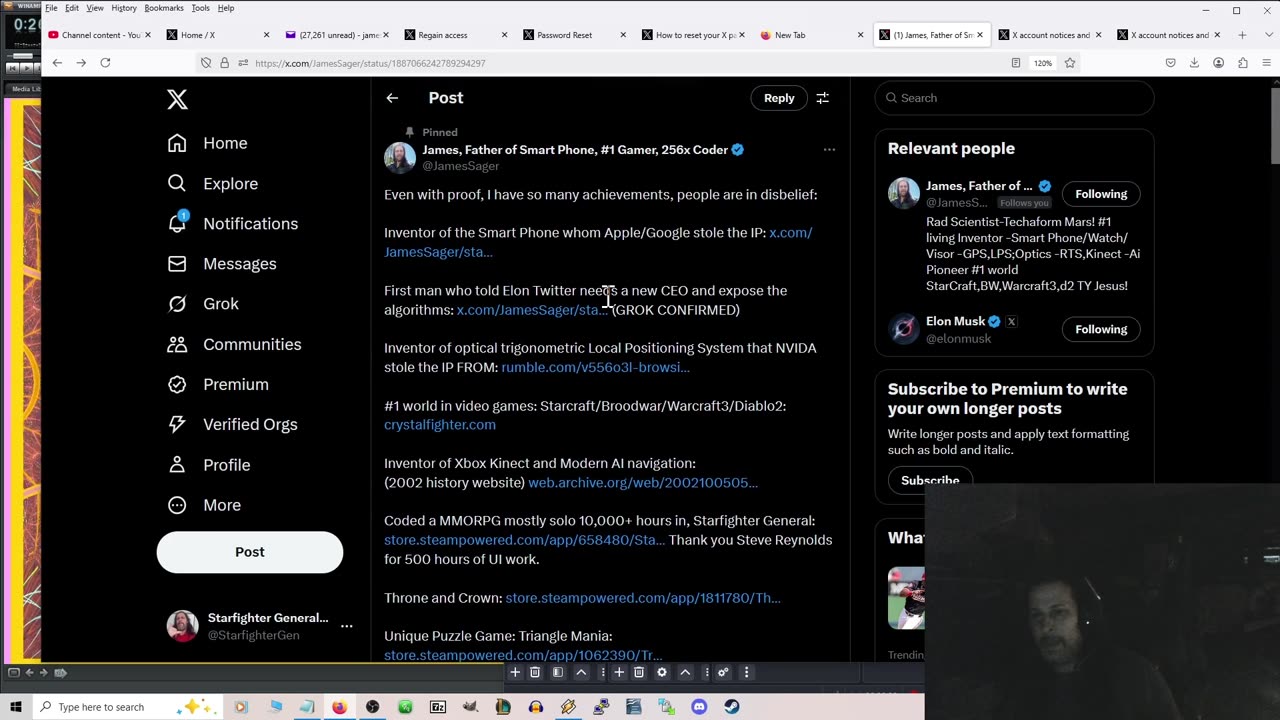Viewport: 1280px width, 720px height.
Task: Open a new tab with plus button
Action: (x=1242, y=35)
